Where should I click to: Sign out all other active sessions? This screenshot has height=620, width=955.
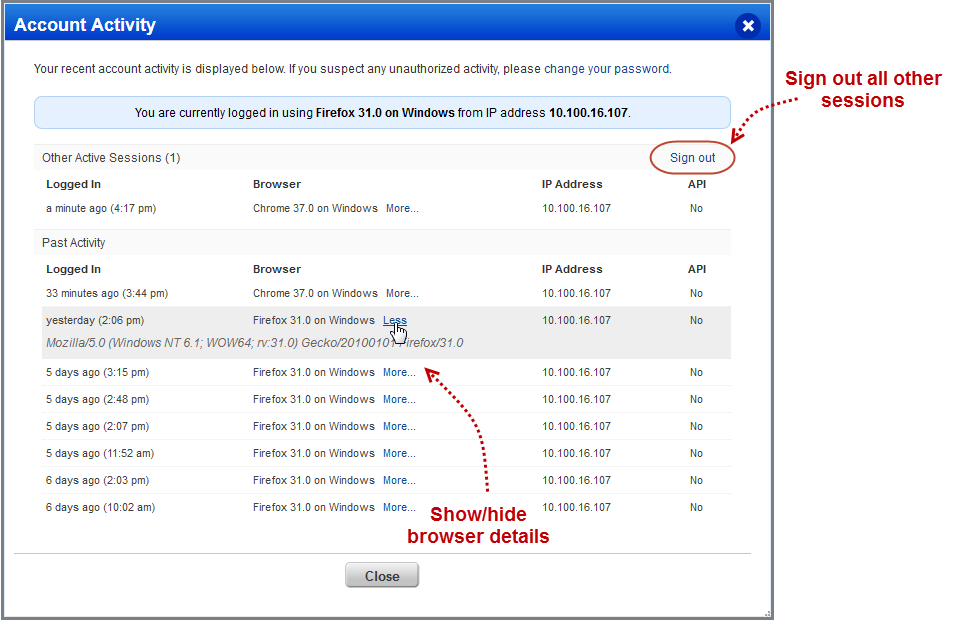692,157
